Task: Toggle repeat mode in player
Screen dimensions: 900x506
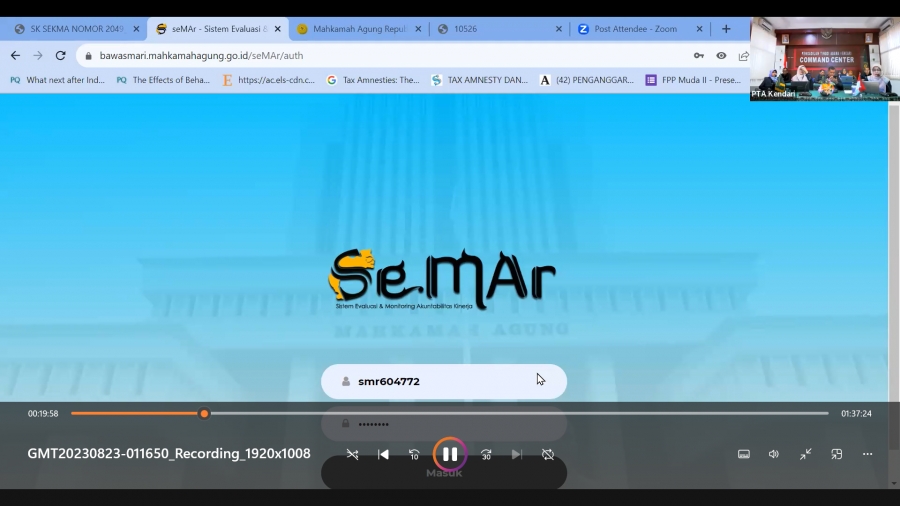Action: click(x=548, y=454)
